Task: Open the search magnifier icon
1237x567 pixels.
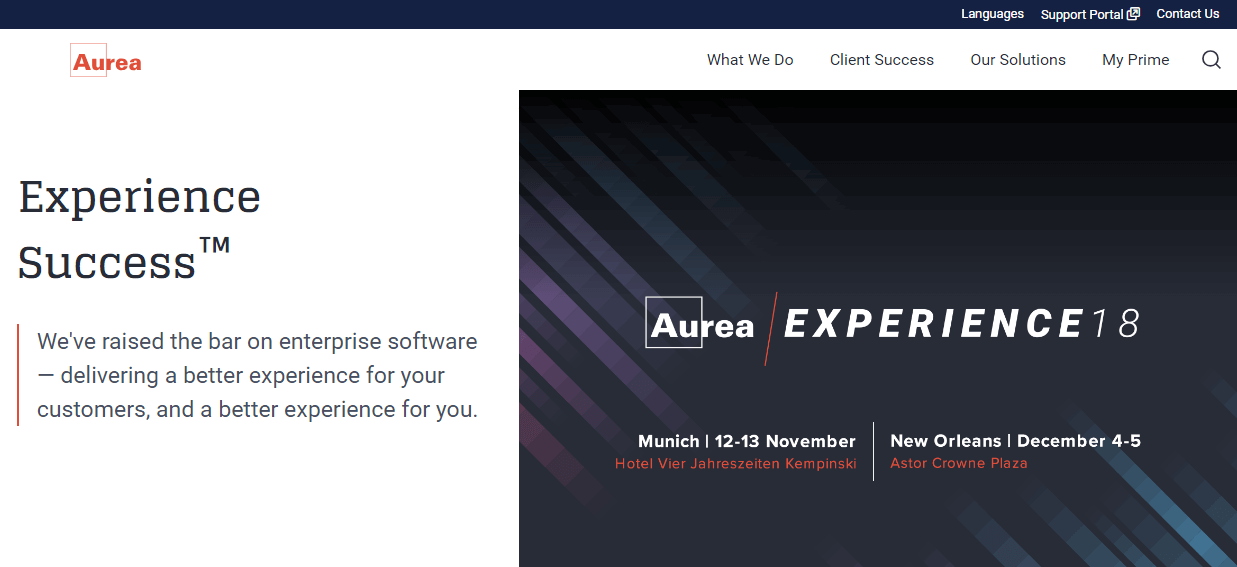Action: (1211, 60)
